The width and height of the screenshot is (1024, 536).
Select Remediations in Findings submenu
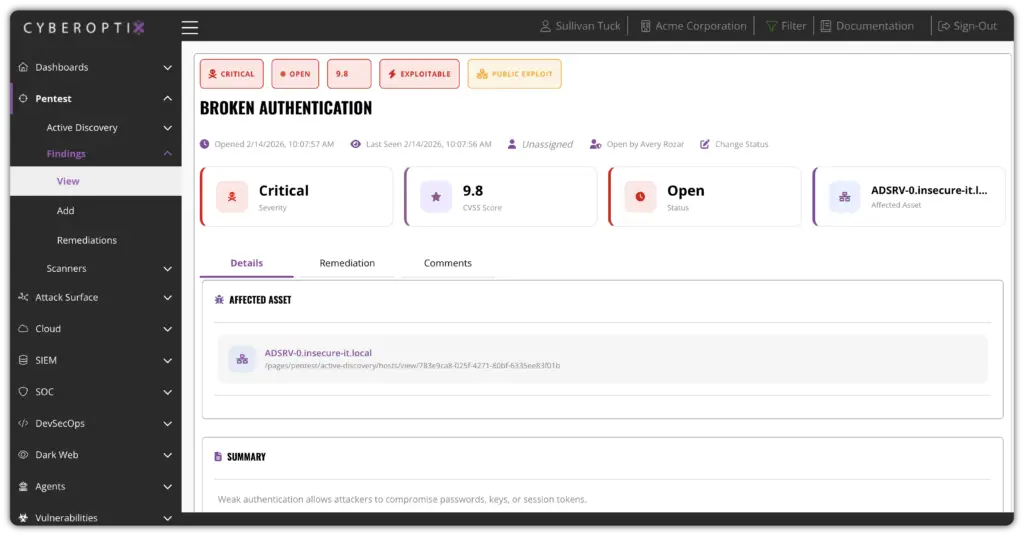(x=86, y=240)
